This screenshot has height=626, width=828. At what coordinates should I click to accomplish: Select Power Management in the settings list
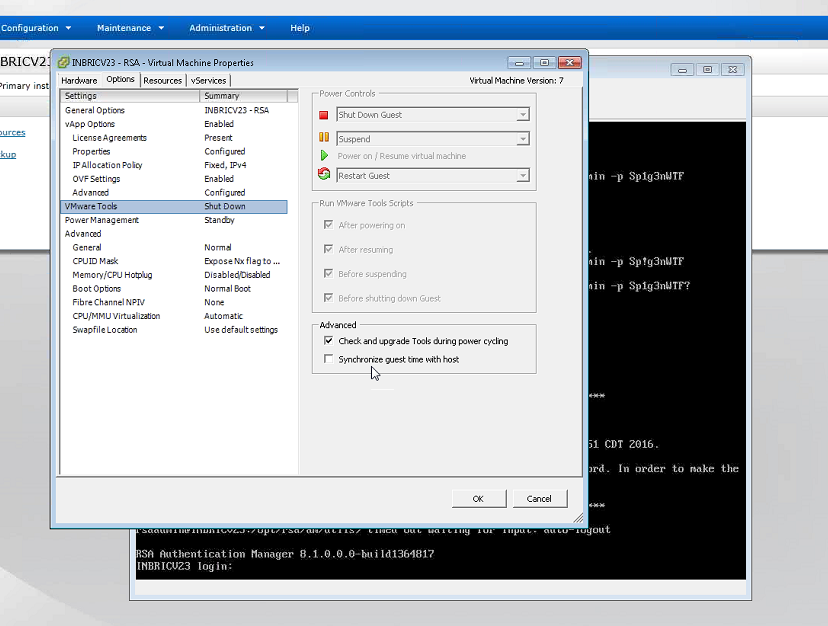tap(103, 219)
